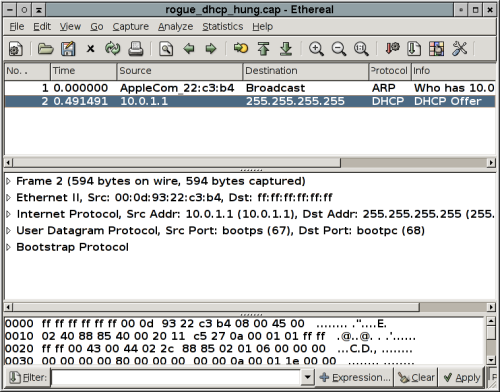The height and width of the screenshot is (392, 500).
Task: Click AppleCom_22:c3:b4 source cell
Action: [x=177, y=88]
